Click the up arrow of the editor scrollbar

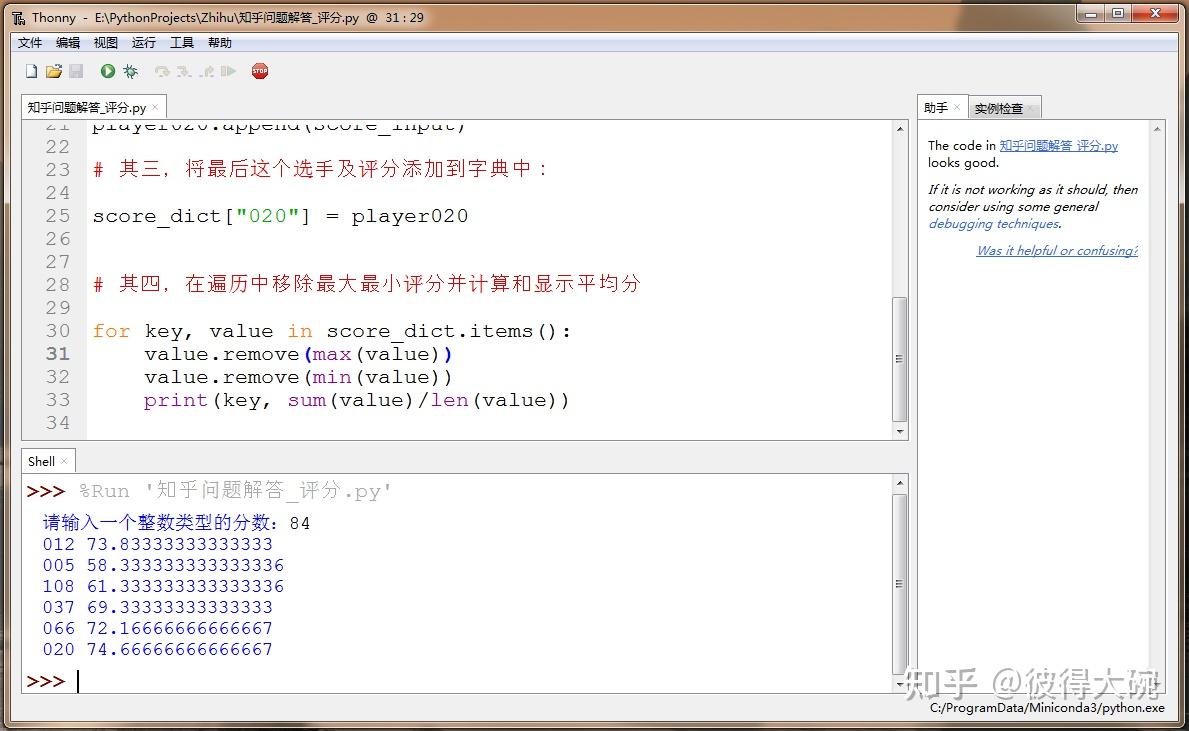click(900, 128)
